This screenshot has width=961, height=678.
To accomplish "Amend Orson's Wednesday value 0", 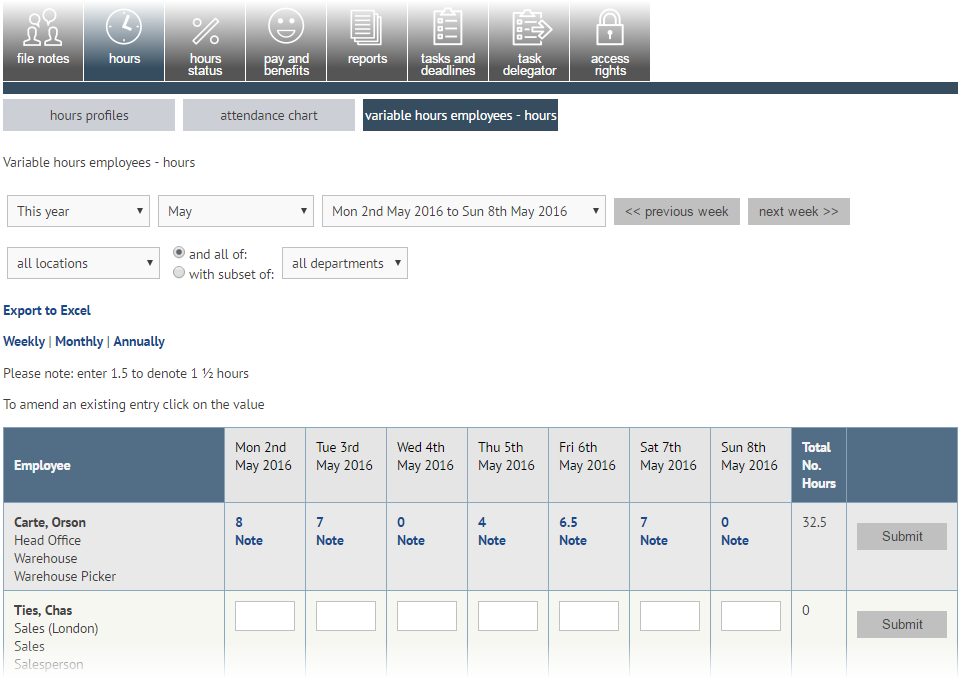I will [401, 522].
